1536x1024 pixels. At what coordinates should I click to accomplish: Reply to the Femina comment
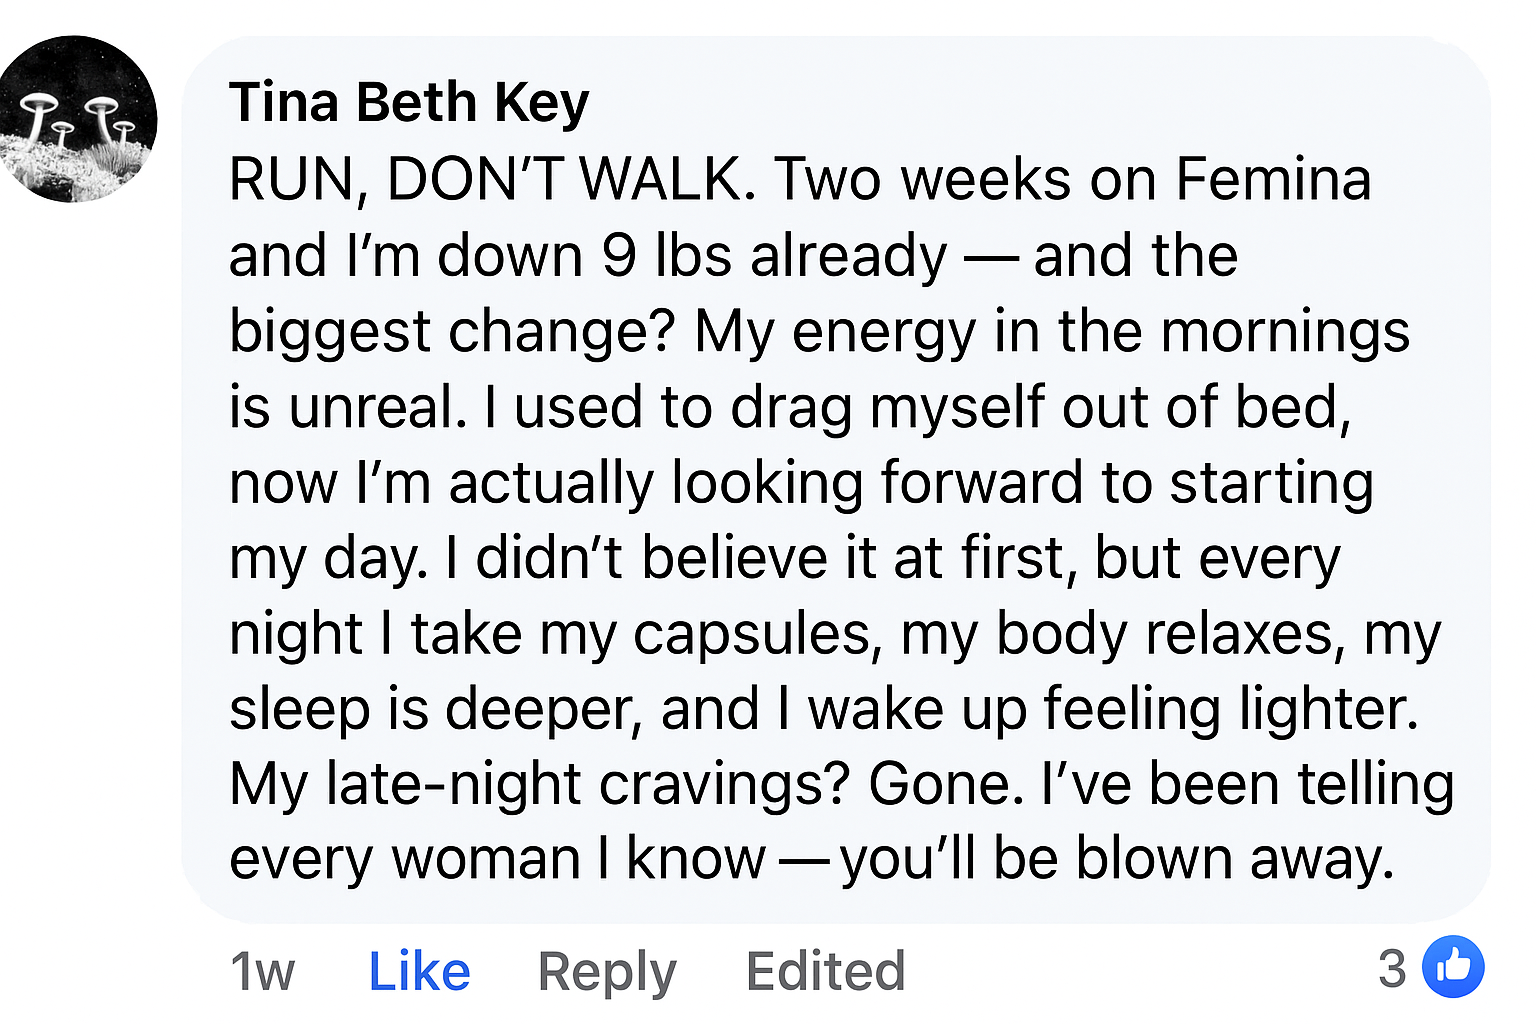coord(607,971)
